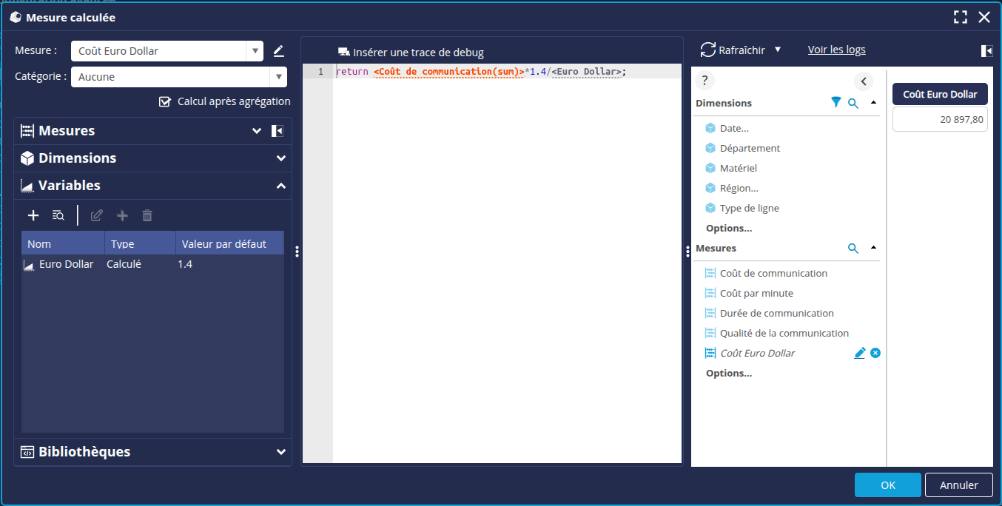This screenshot has height=506, width=1002.
Task: Open the Catégorie dropdown
Action: tap(277, 76)
